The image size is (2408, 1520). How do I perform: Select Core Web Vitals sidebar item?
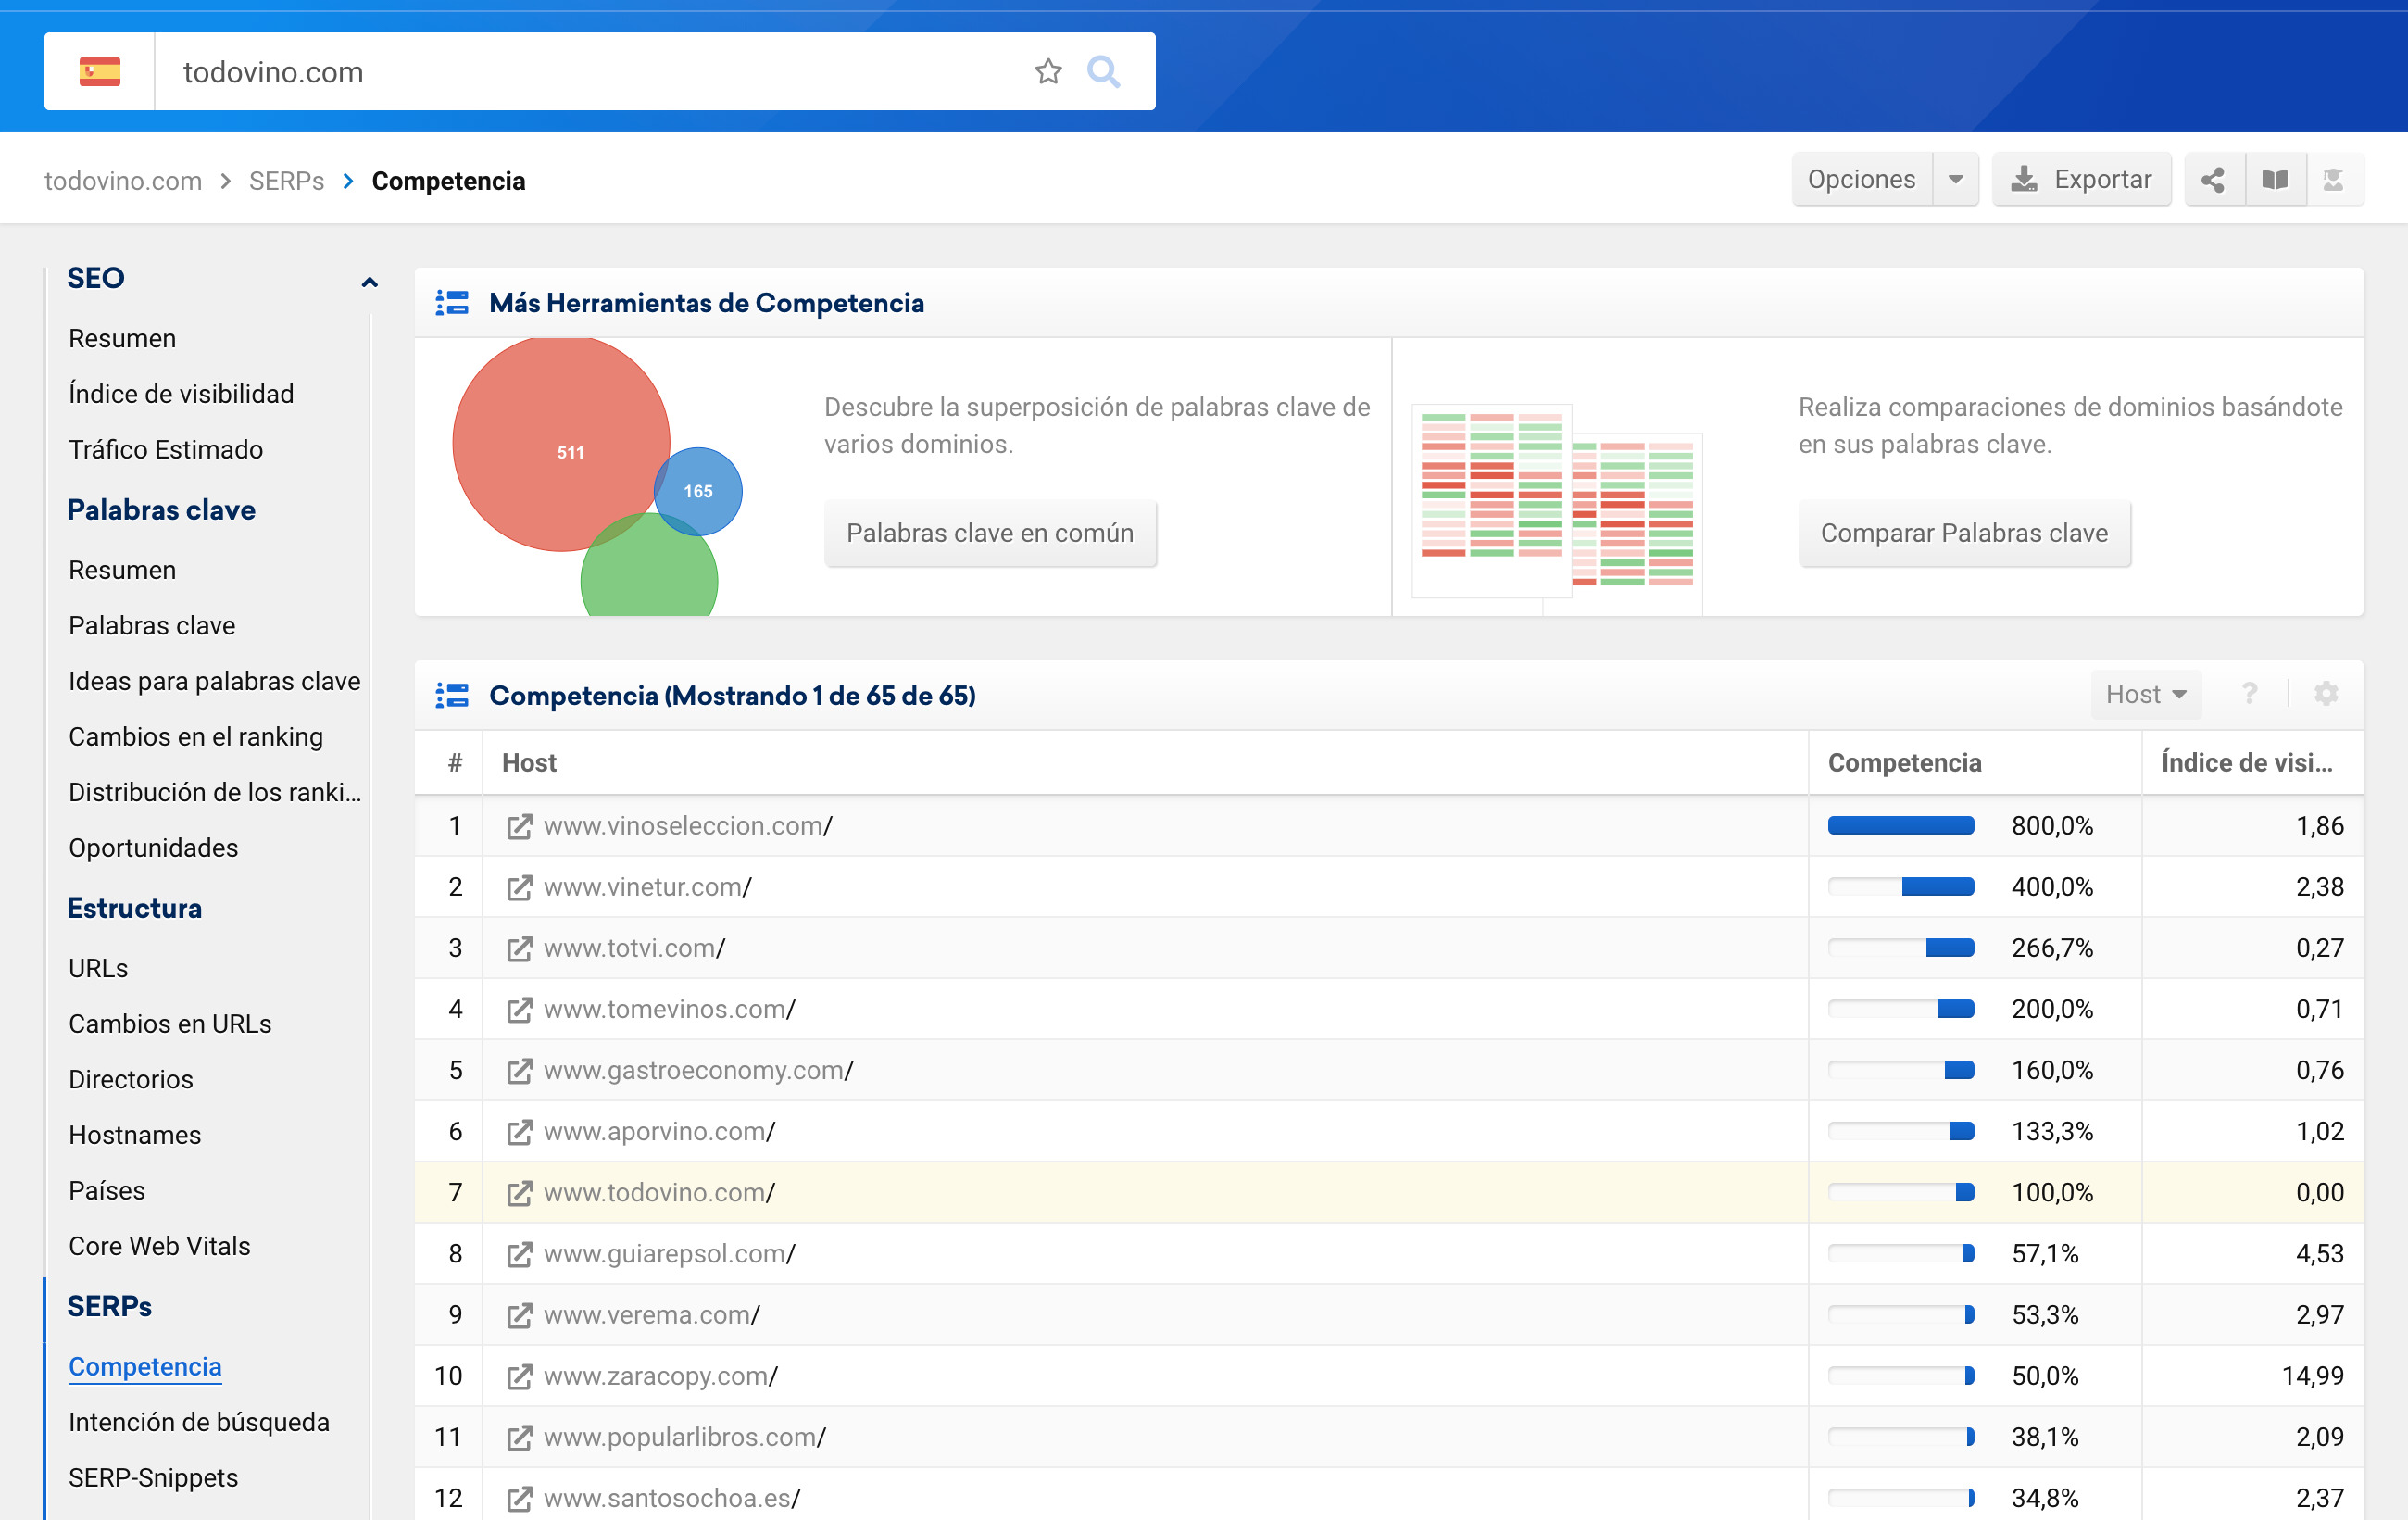click(159, 1246)
